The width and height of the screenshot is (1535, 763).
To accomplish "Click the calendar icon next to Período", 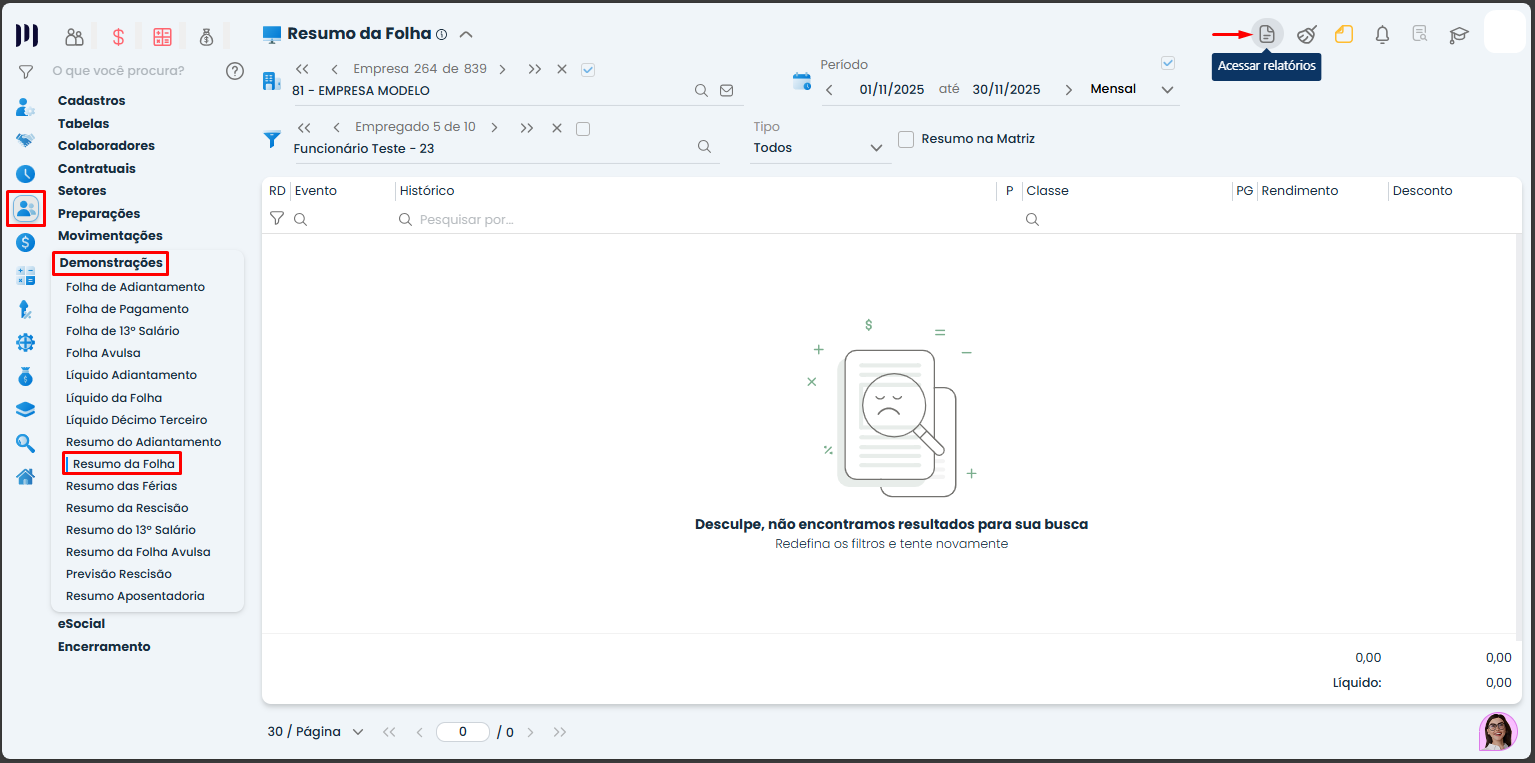I will [x=802, y=82].
